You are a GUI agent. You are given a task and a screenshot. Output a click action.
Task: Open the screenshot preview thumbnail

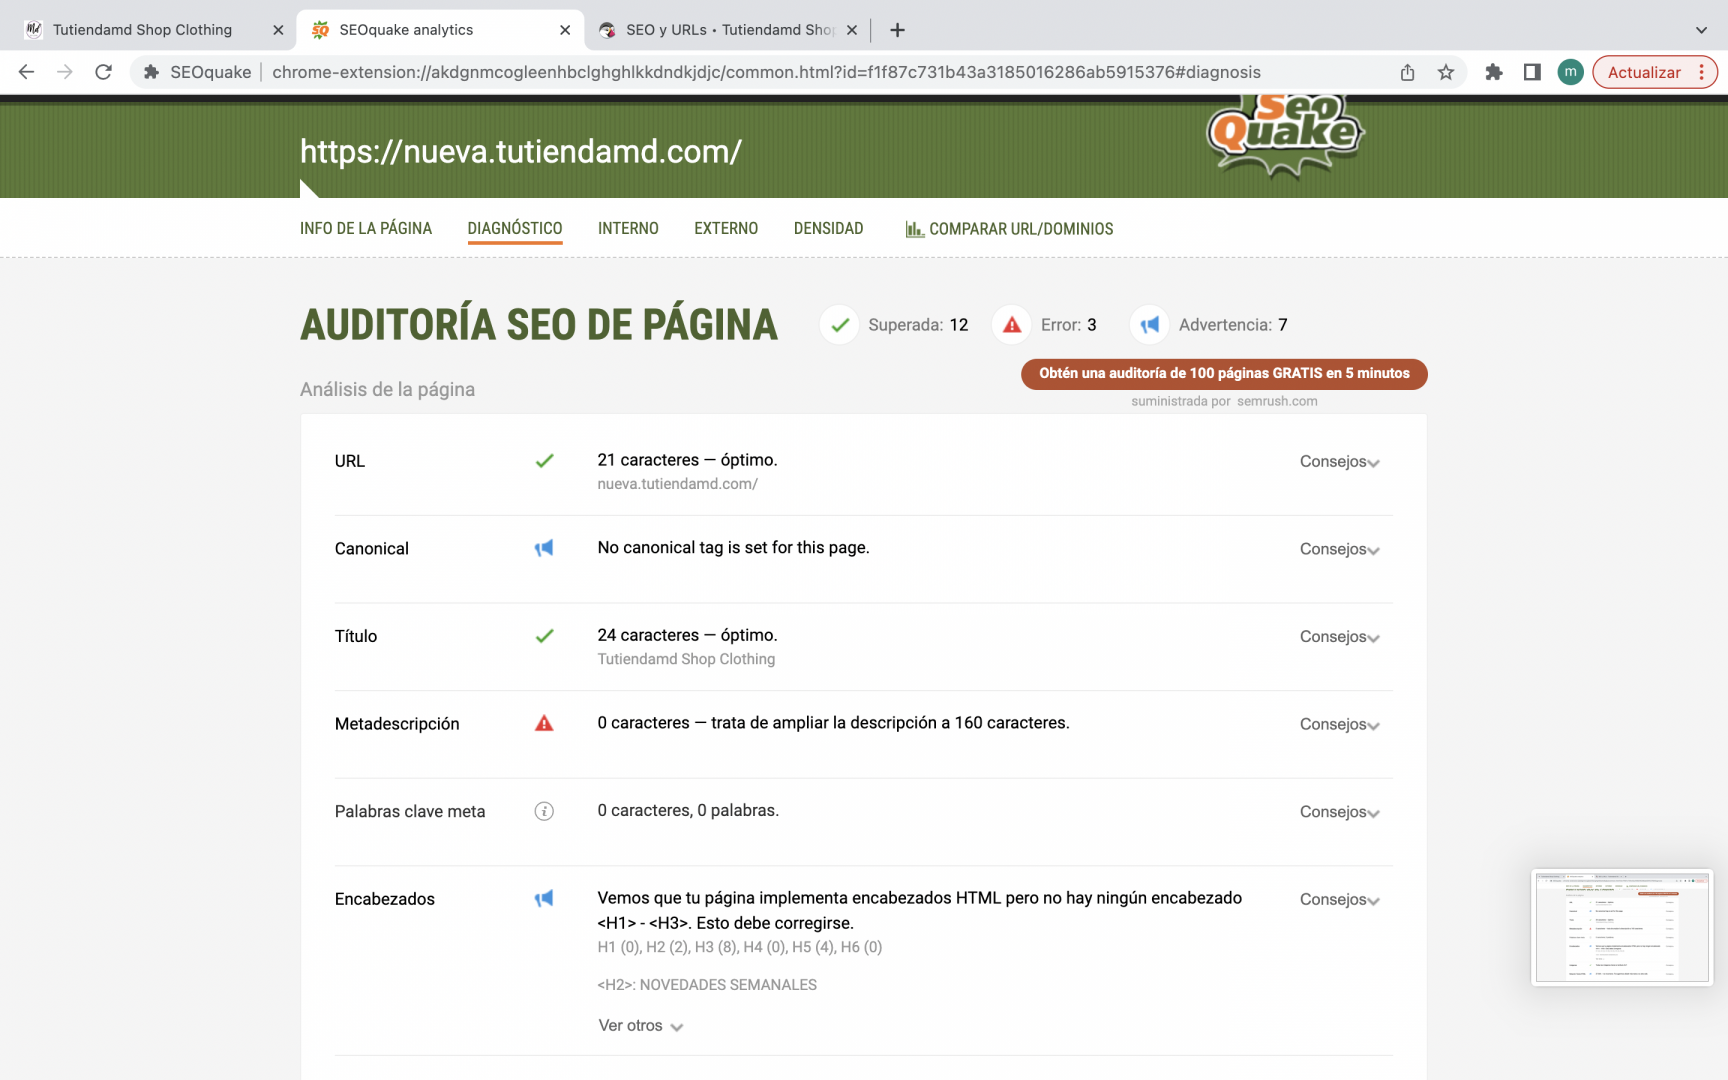(1622, 927)
